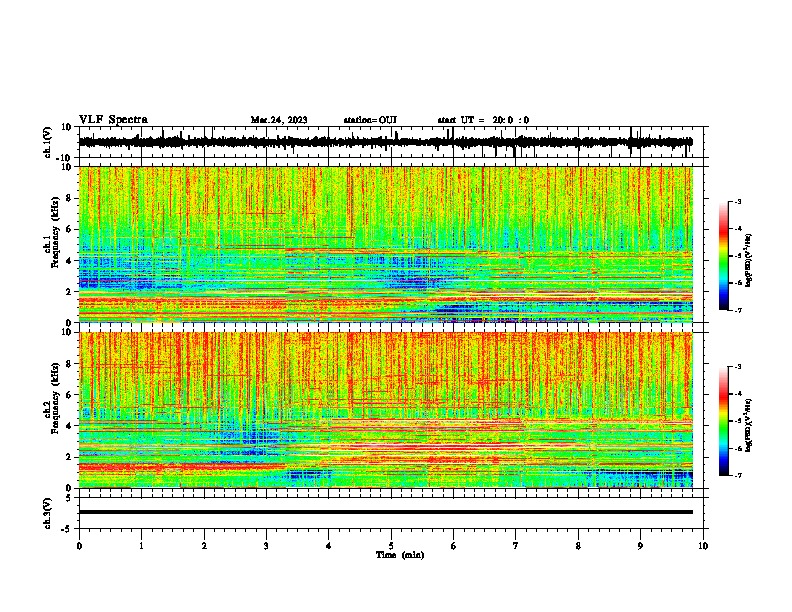Screen dimensions: 792x612
Task: Click inside the ch.1 voltage waveform panel
Action: pos(390,142)
